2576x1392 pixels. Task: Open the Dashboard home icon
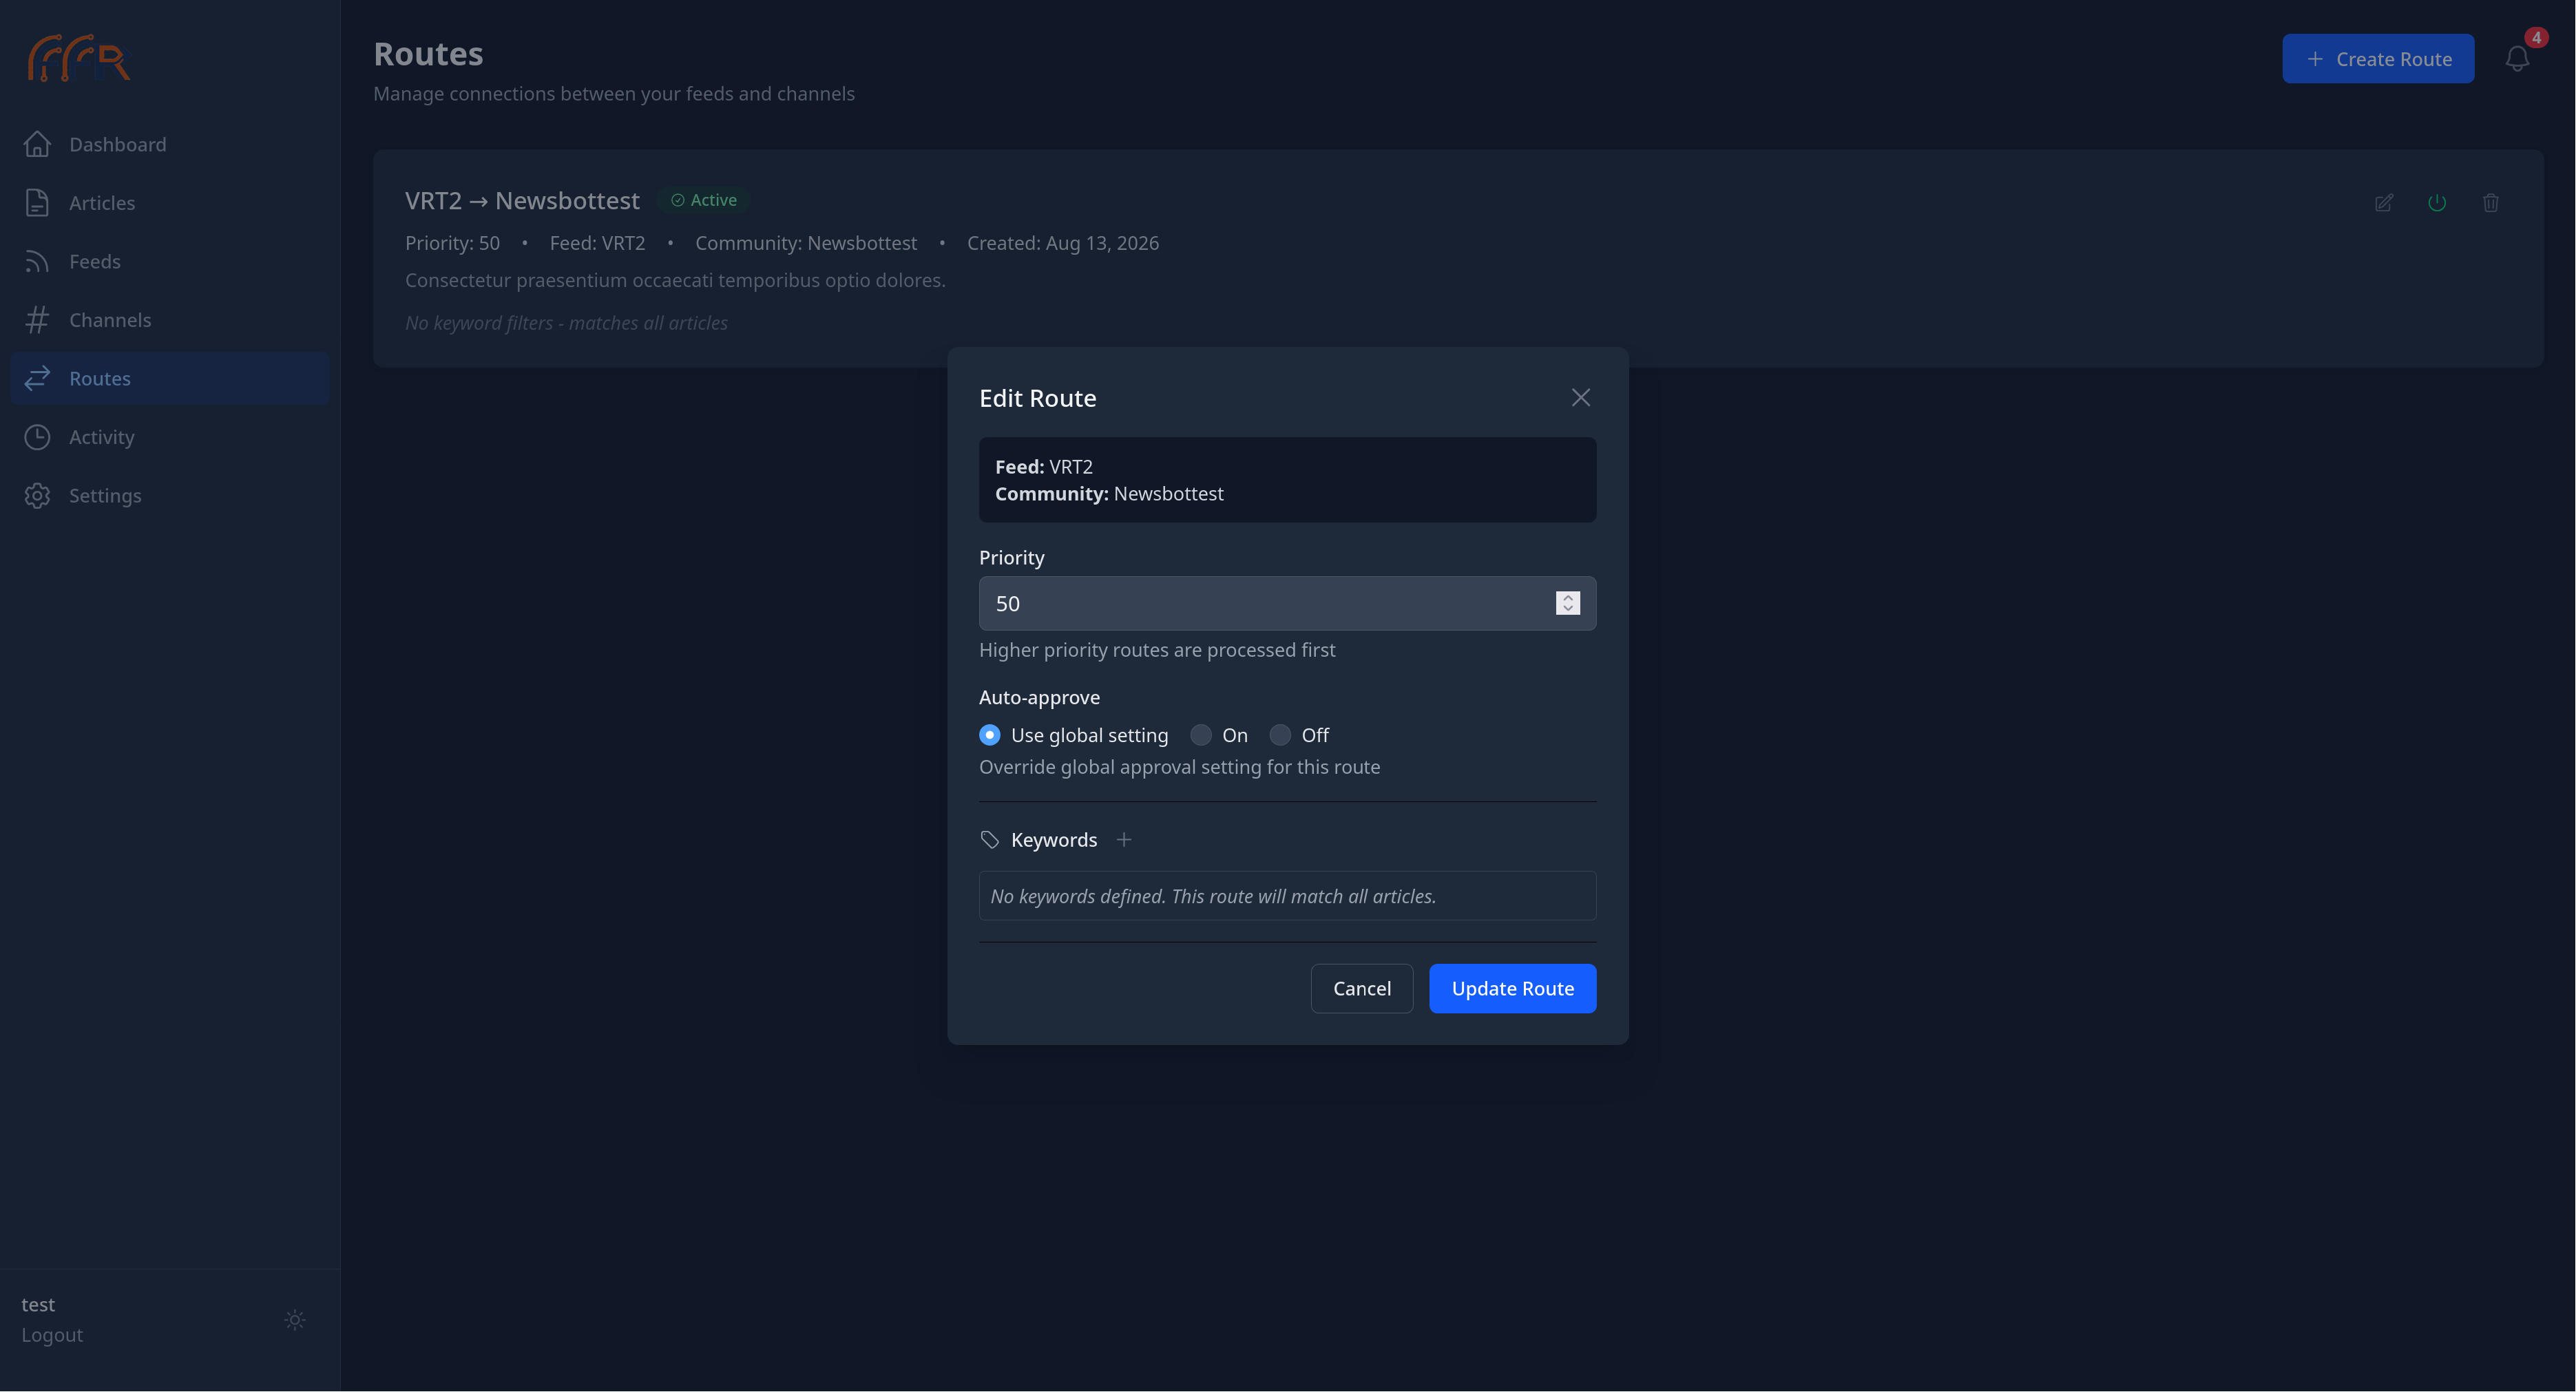point(37,144)
